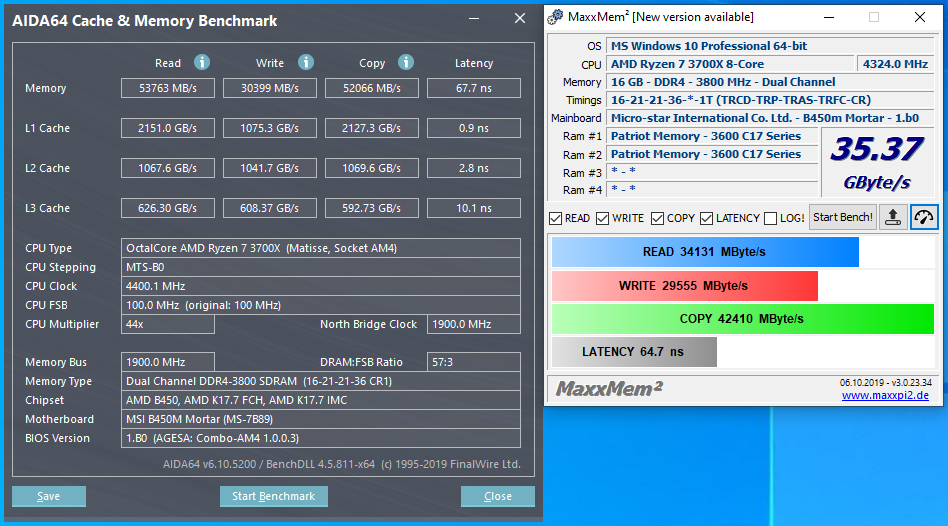
Task: Click the BIOS Version 1.B0 field
Action: pyautogui.click(x=321, y=438)
